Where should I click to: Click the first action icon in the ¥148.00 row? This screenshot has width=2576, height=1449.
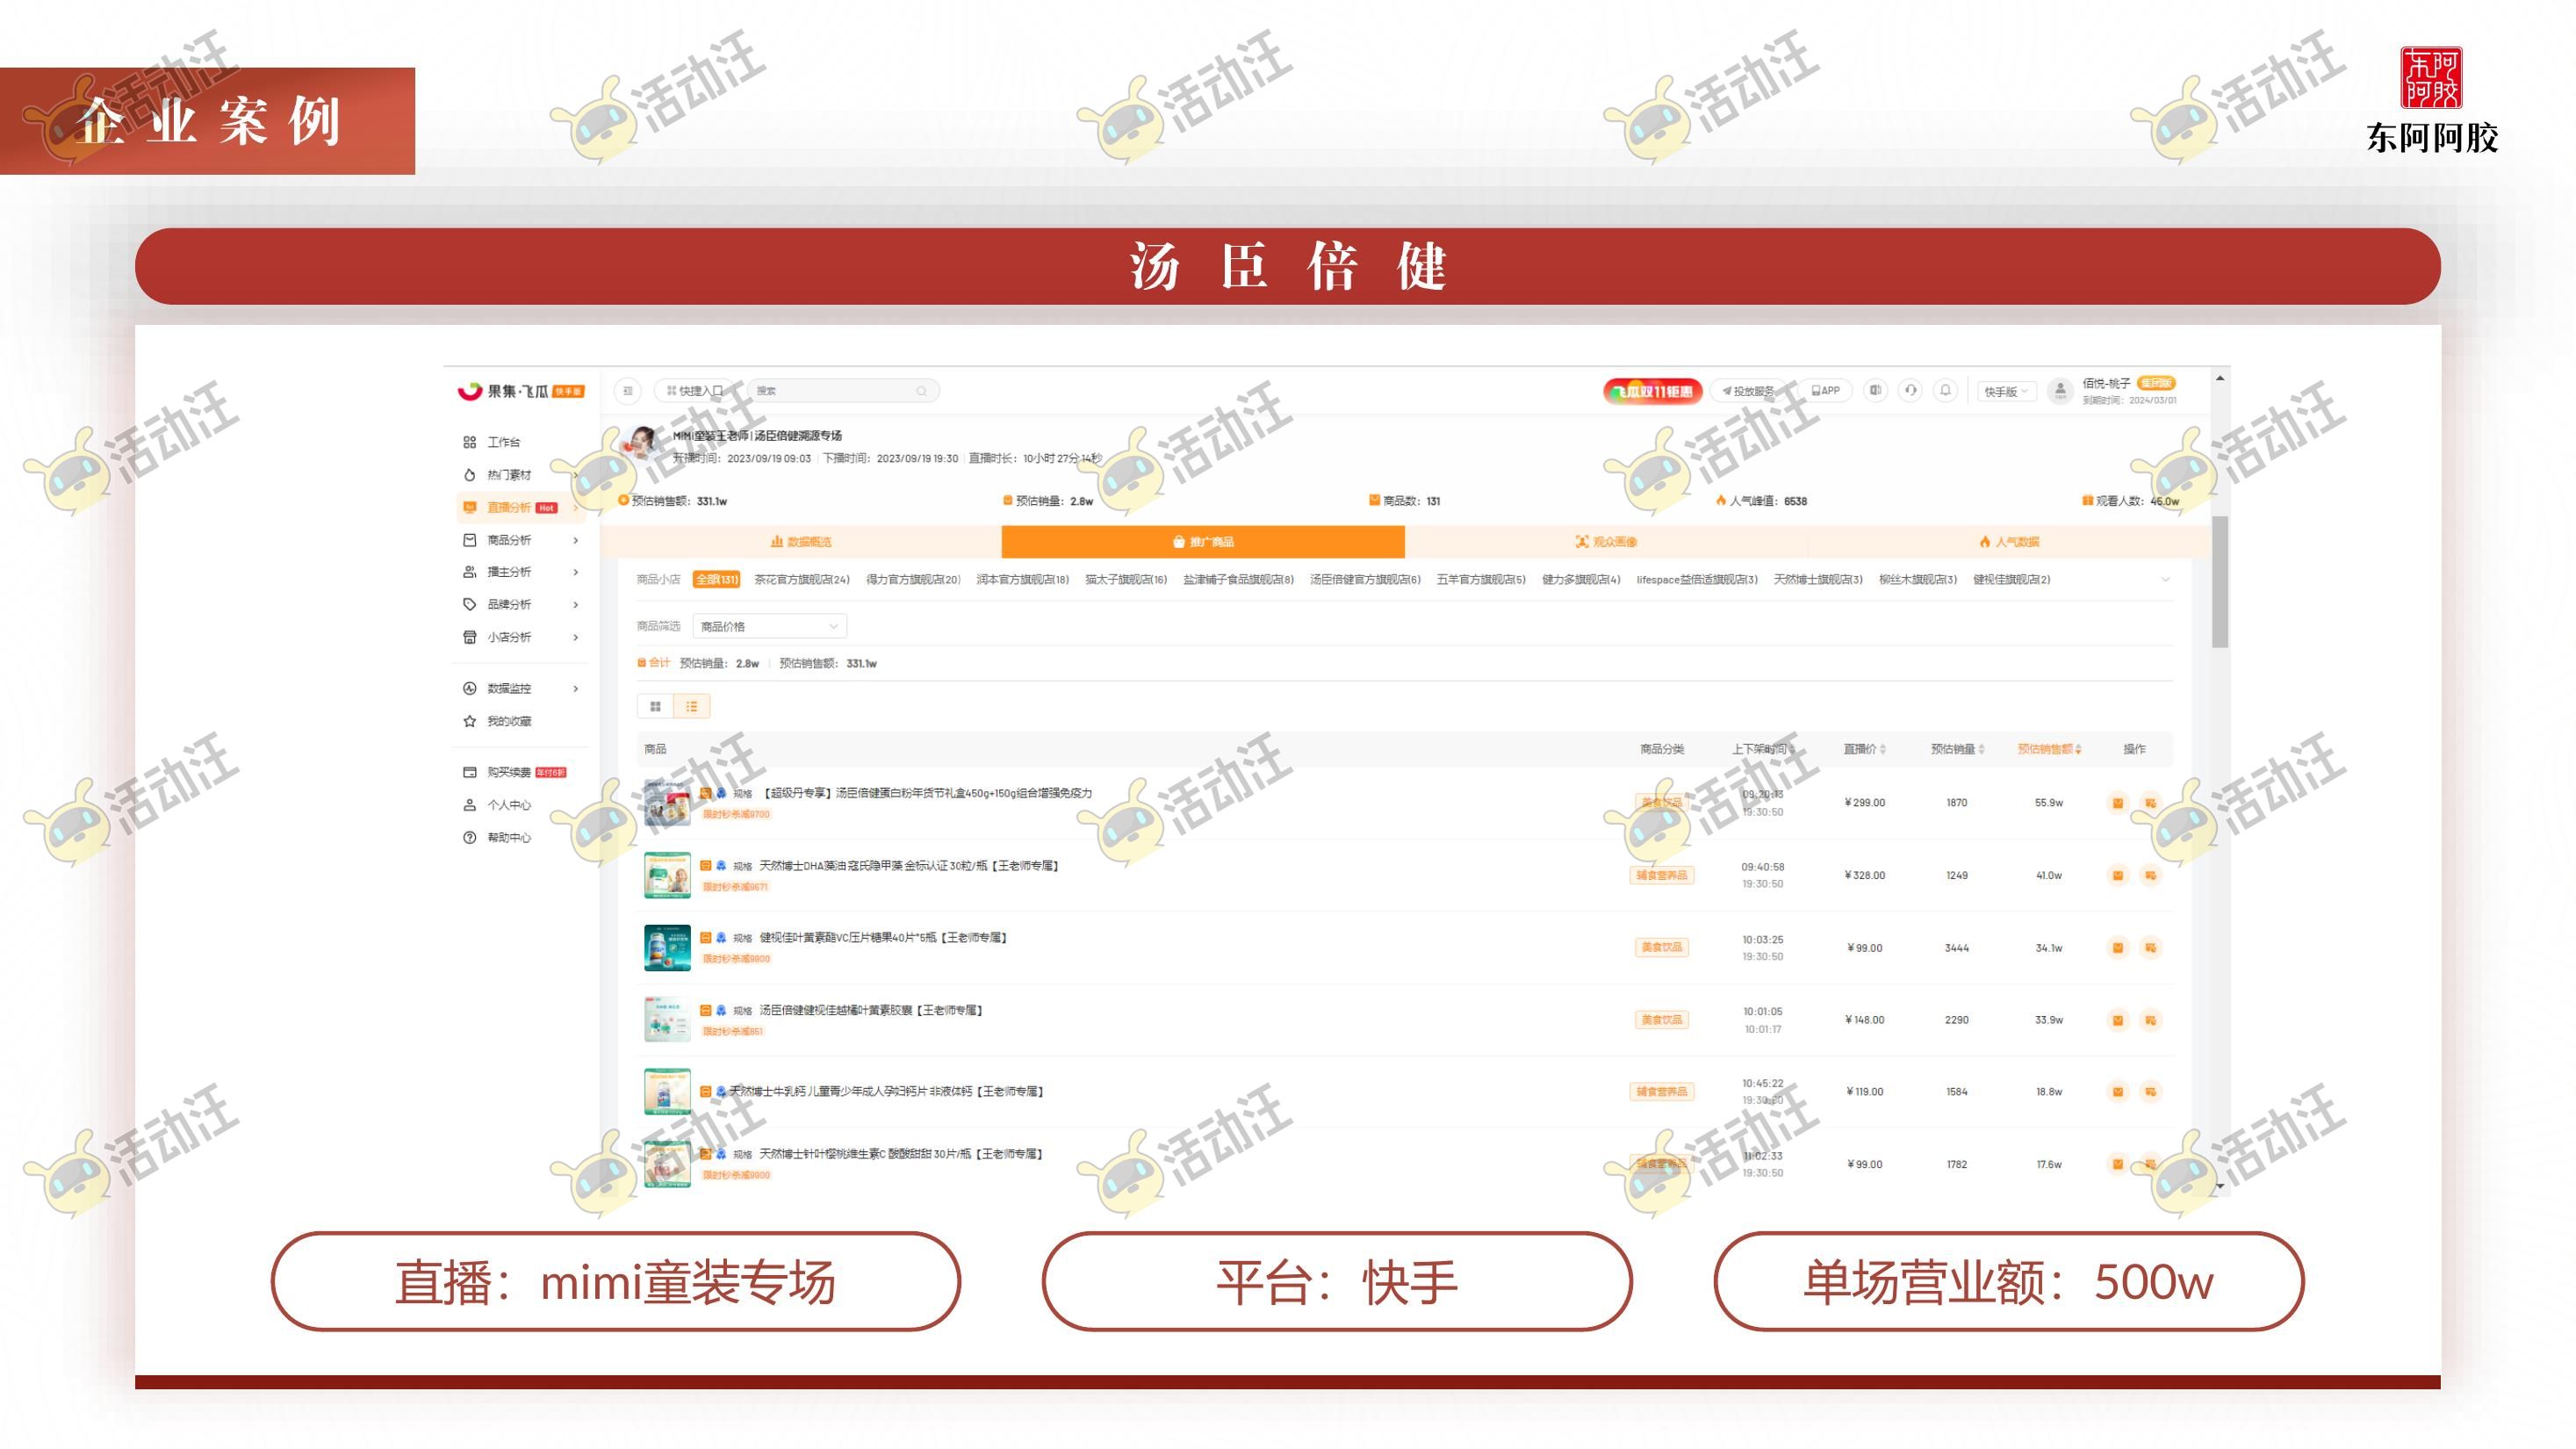pos(2118,1020)
